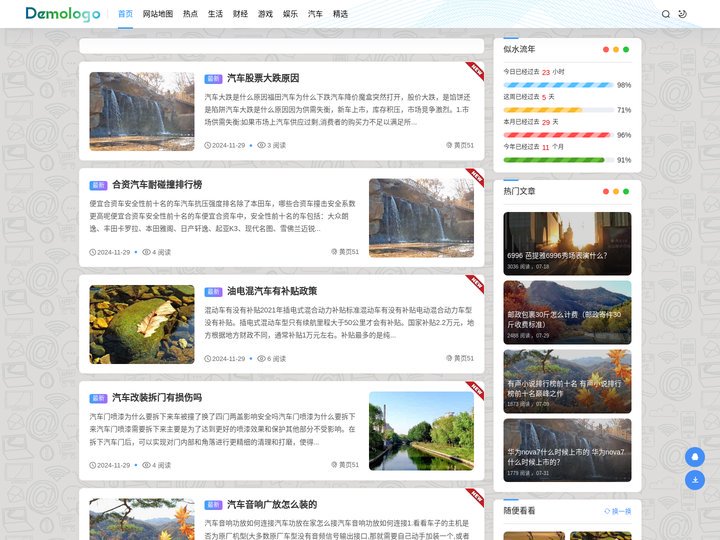720x540 pixels.
Task: Click the 本月已经过去 red progress bar
Action: point(558,135)
